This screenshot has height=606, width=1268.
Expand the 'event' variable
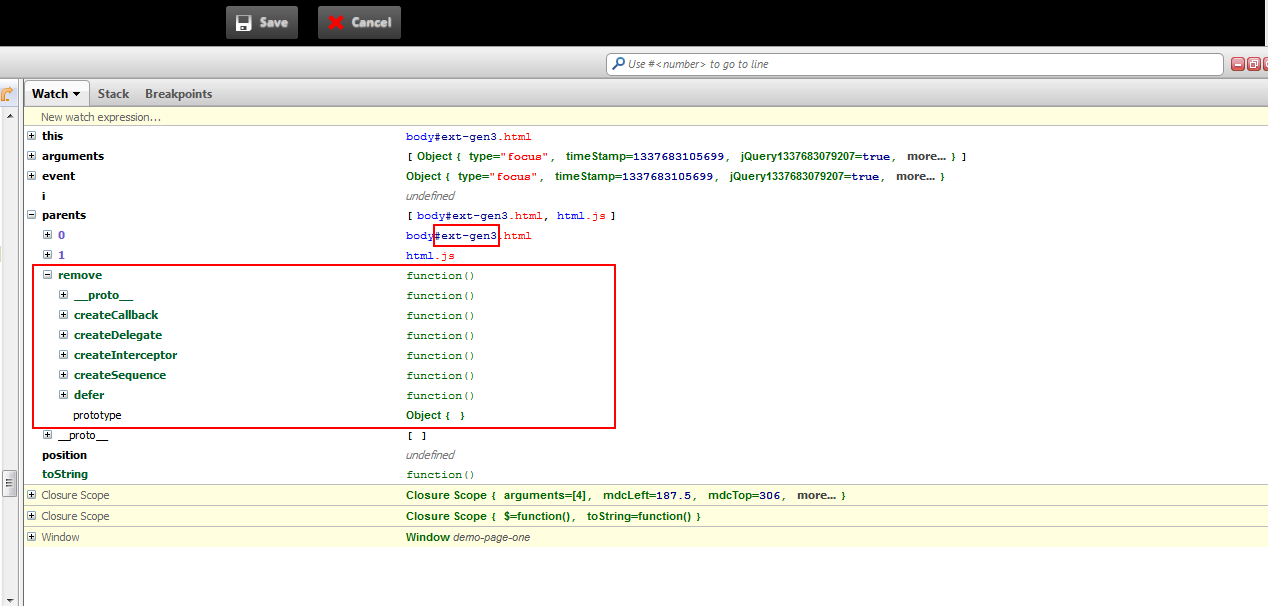pyautogui.click(x=32, y=176)
